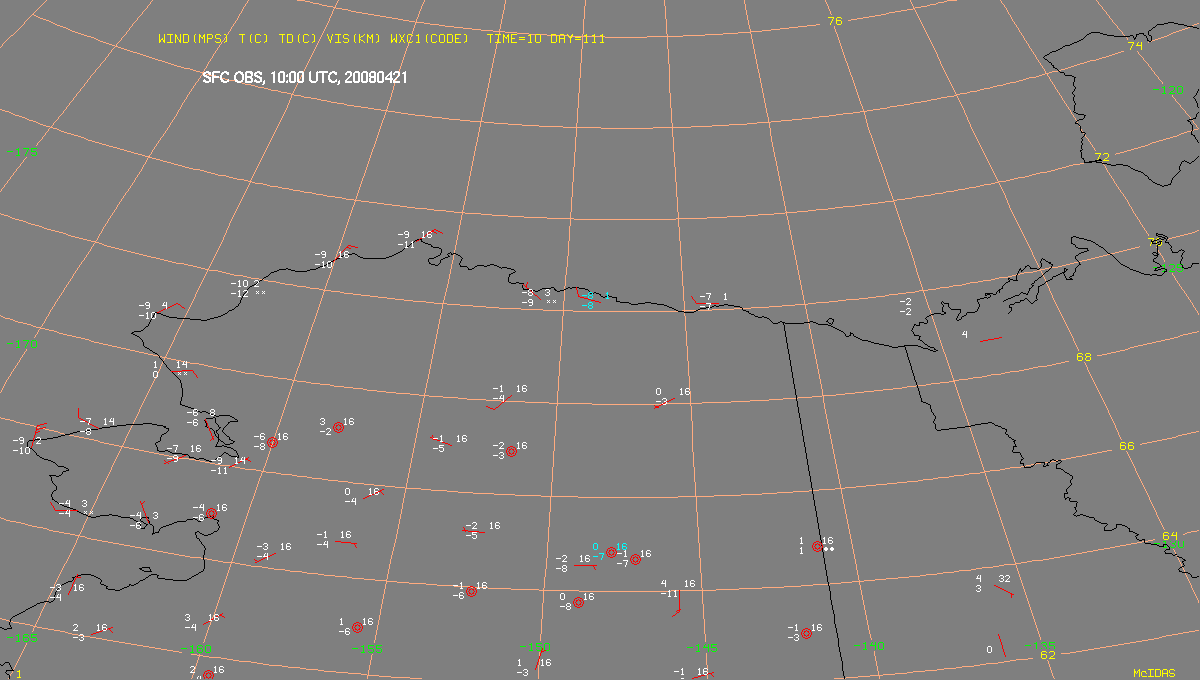Select the WXC1(CODE) header label

429,39
